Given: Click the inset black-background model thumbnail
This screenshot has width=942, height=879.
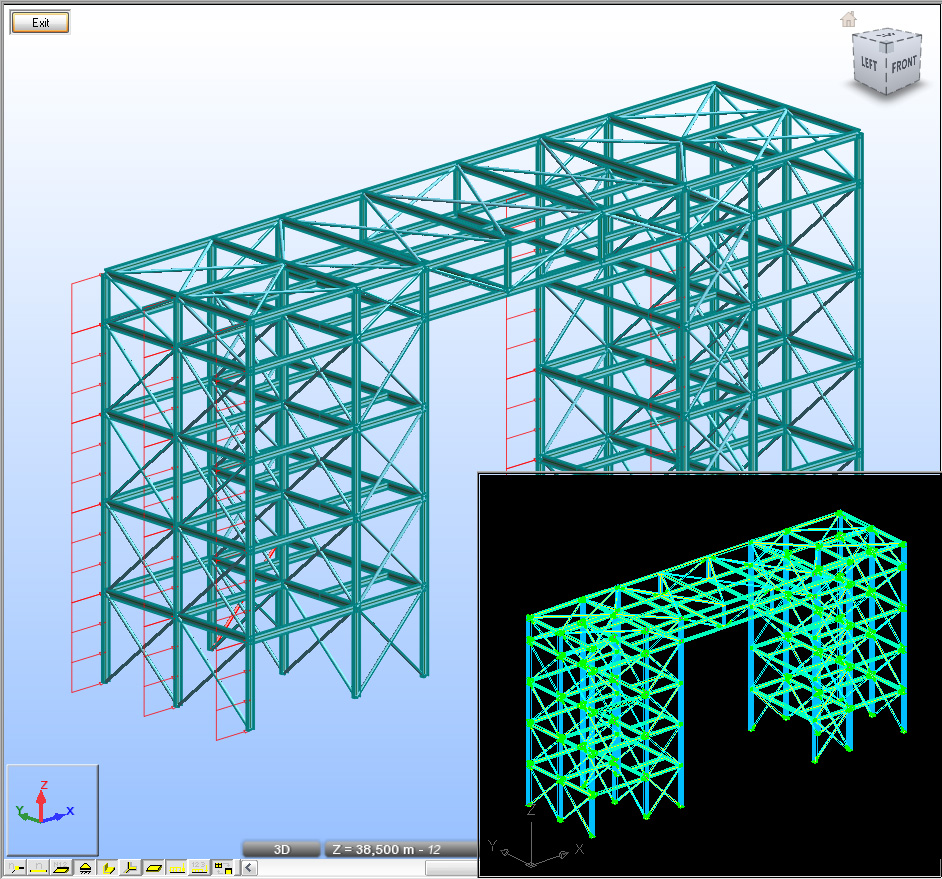Looking at the screenshot, I should click(x=709, y=672).
